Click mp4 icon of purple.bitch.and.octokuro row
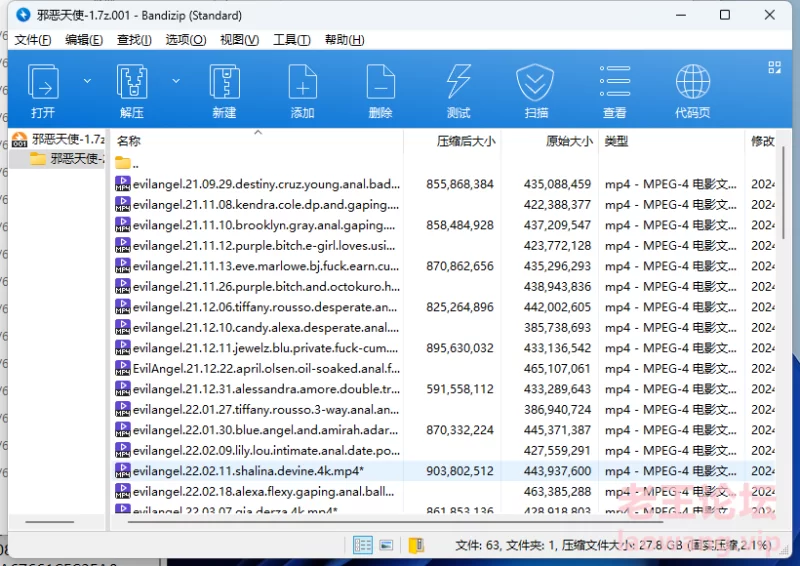The height and width of the screenshot is (566, 800). 123,286
